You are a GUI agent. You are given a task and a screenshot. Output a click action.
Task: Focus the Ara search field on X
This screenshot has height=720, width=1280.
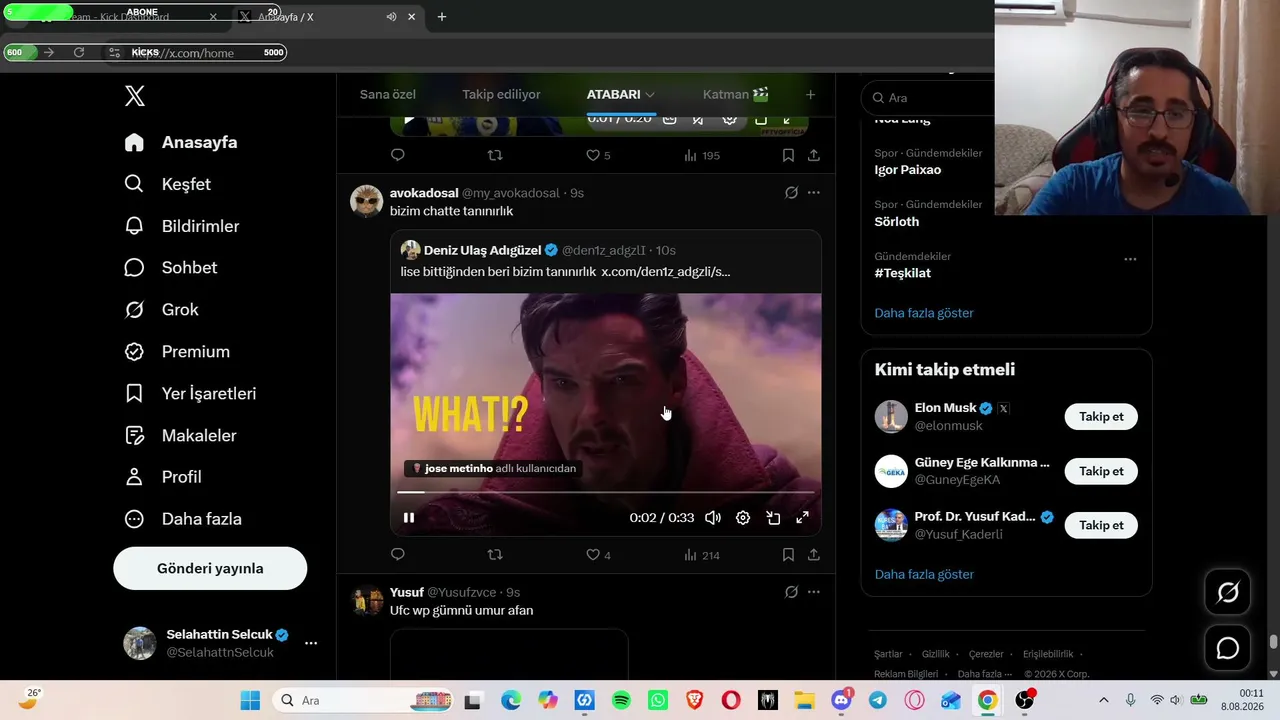(x=930, y=98)
